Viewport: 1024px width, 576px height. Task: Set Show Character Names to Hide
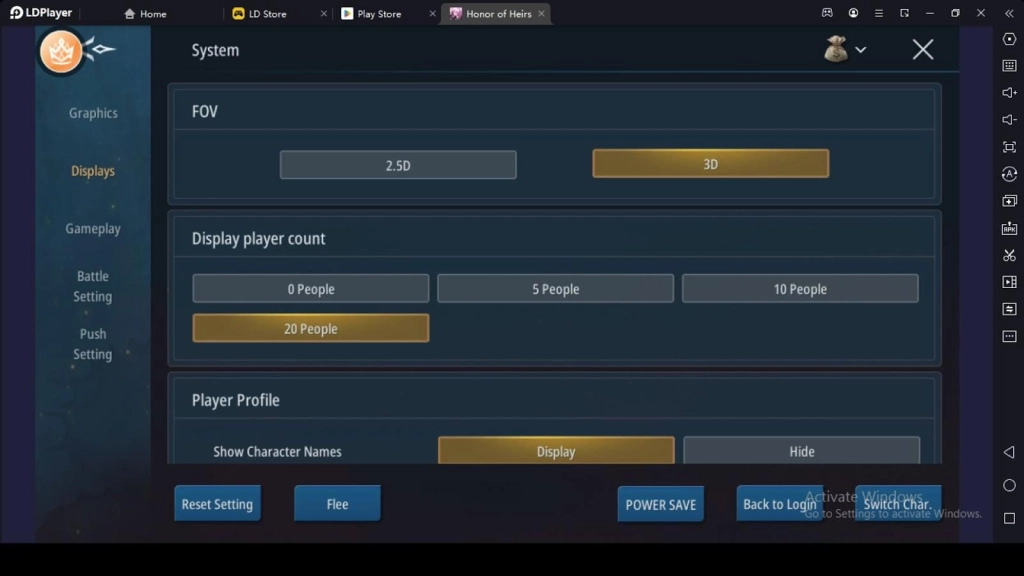(801, 451)
